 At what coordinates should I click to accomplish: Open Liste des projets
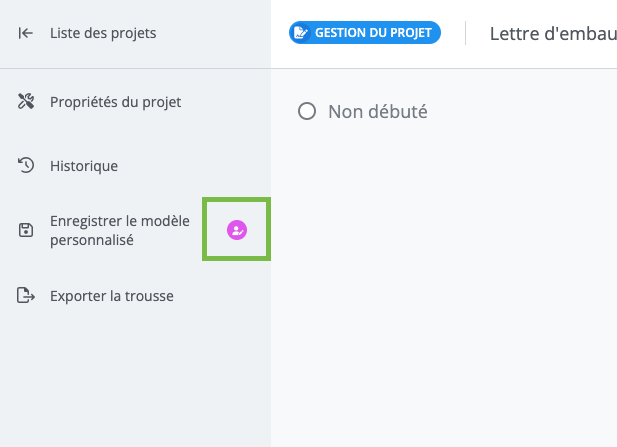coord(103,33)
